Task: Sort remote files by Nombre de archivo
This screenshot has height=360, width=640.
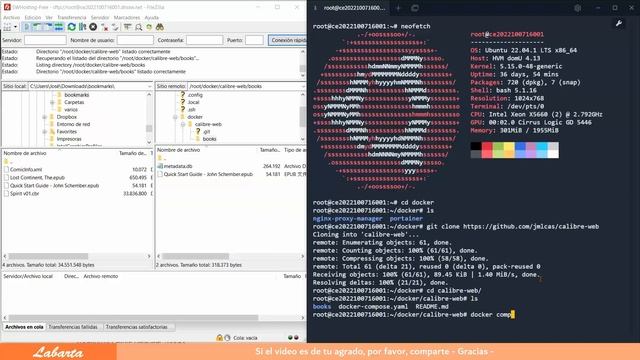Action: click(x=178, y=150)
